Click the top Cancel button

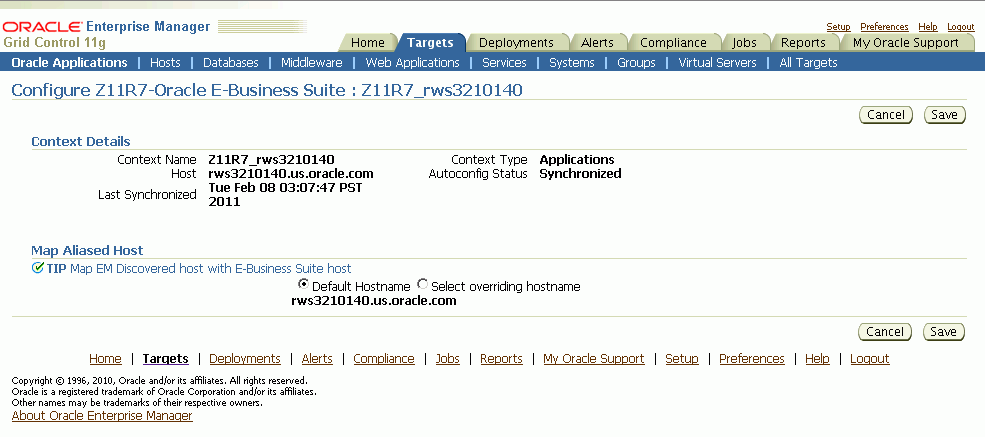point(886,115)
